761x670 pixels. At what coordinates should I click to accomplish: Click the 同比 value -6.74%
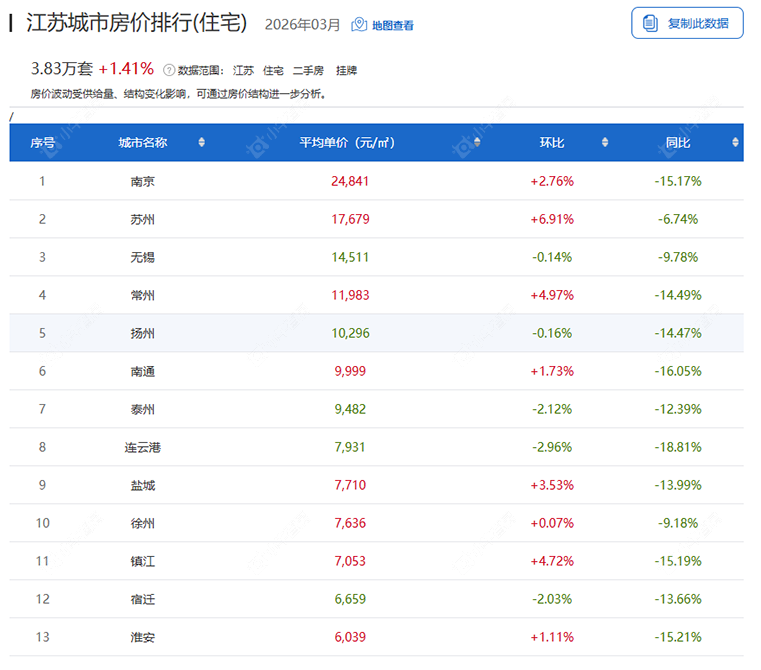(678, 219)
